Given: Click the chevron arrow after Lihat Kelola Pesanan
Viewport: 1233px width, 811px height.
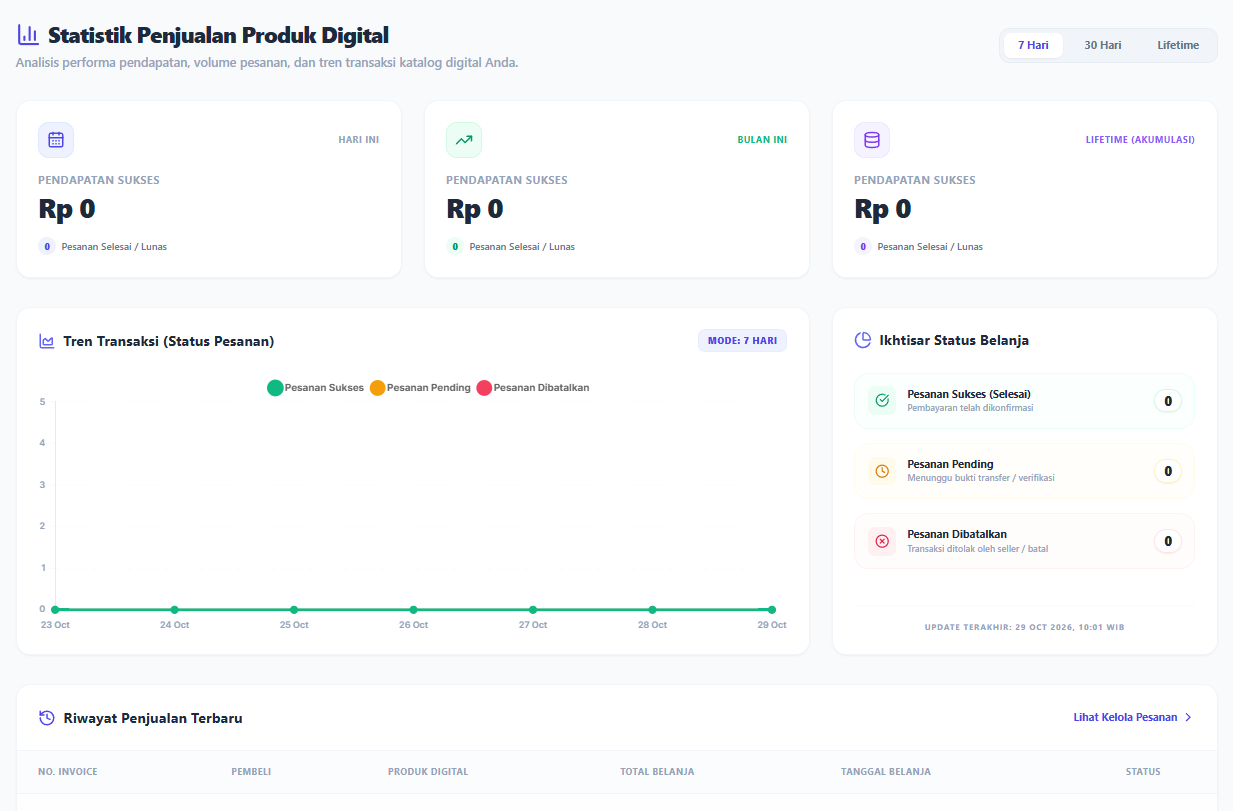Looking at the screenshot, I should point(1188,717).
